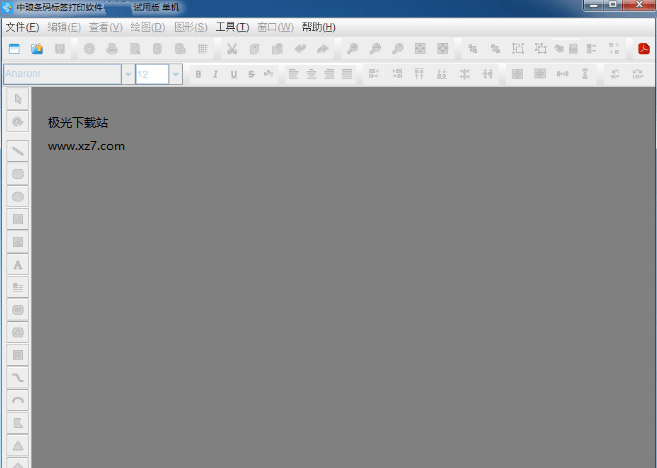Select the S-shaped curve tool

pyautogui.click(x=18, y=378)
